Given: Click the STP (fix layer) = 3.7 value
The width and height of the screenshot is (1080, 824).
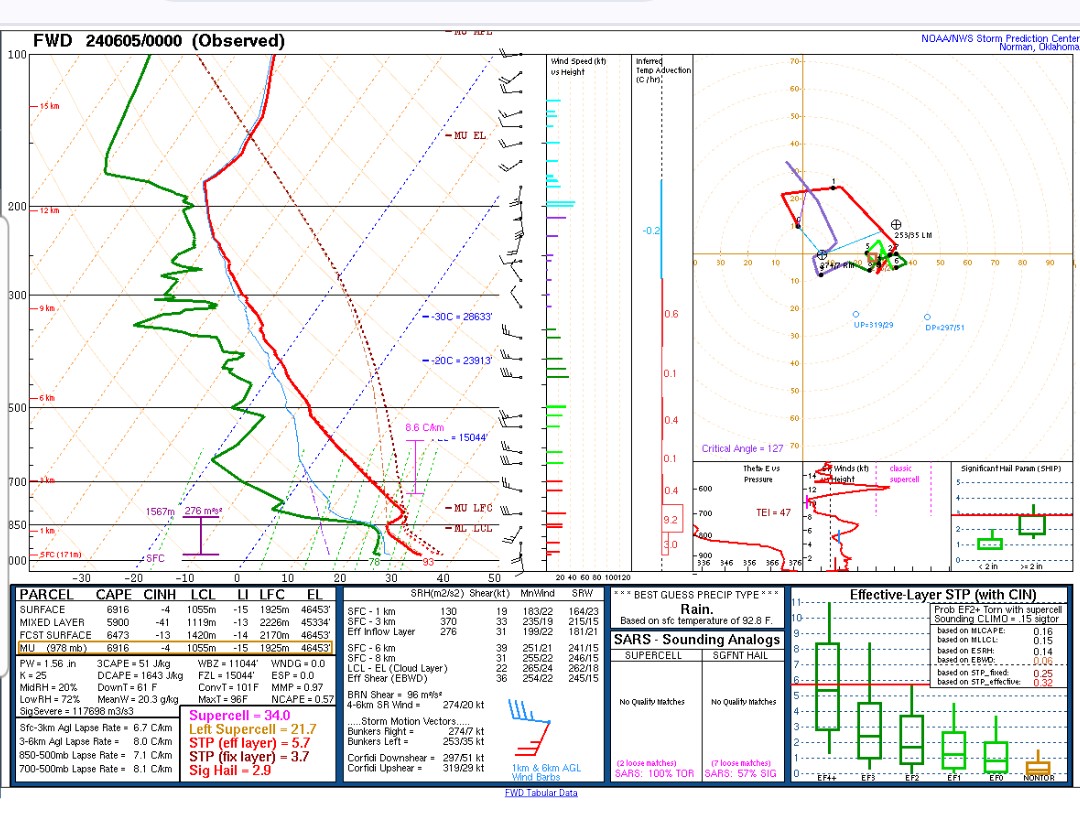Looking at the screenshot, I should pos(249,757).
